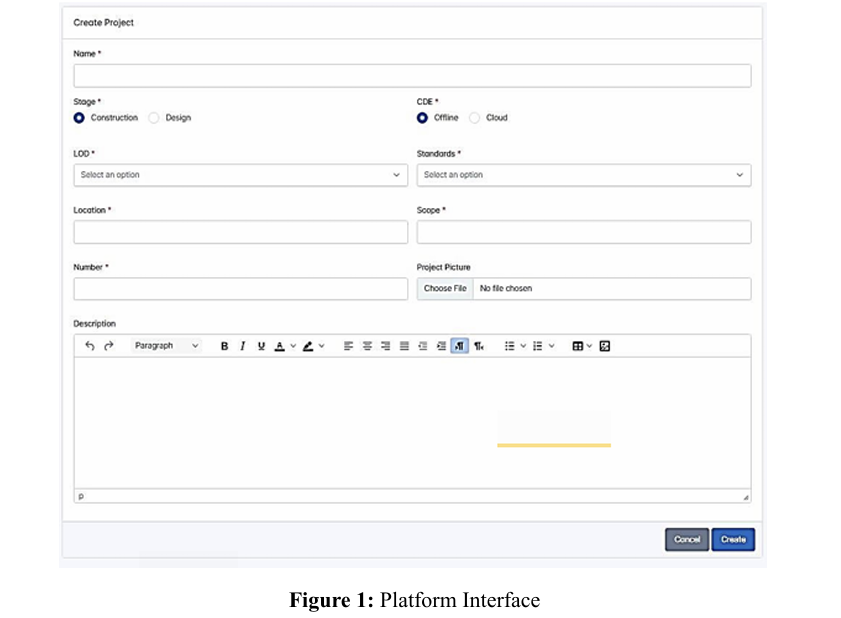The height and width of the screenshot is (618, 841).
Task: Click the Cancel button
Action: 687,540
